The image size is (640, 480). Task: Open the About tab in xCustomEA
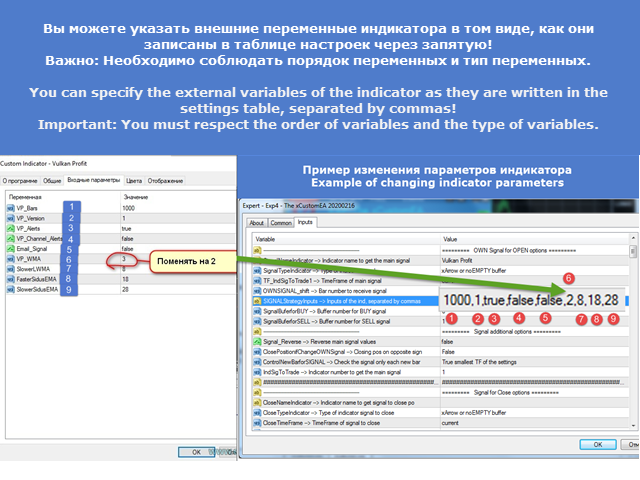pyautogui.click(x=257, y=223)
